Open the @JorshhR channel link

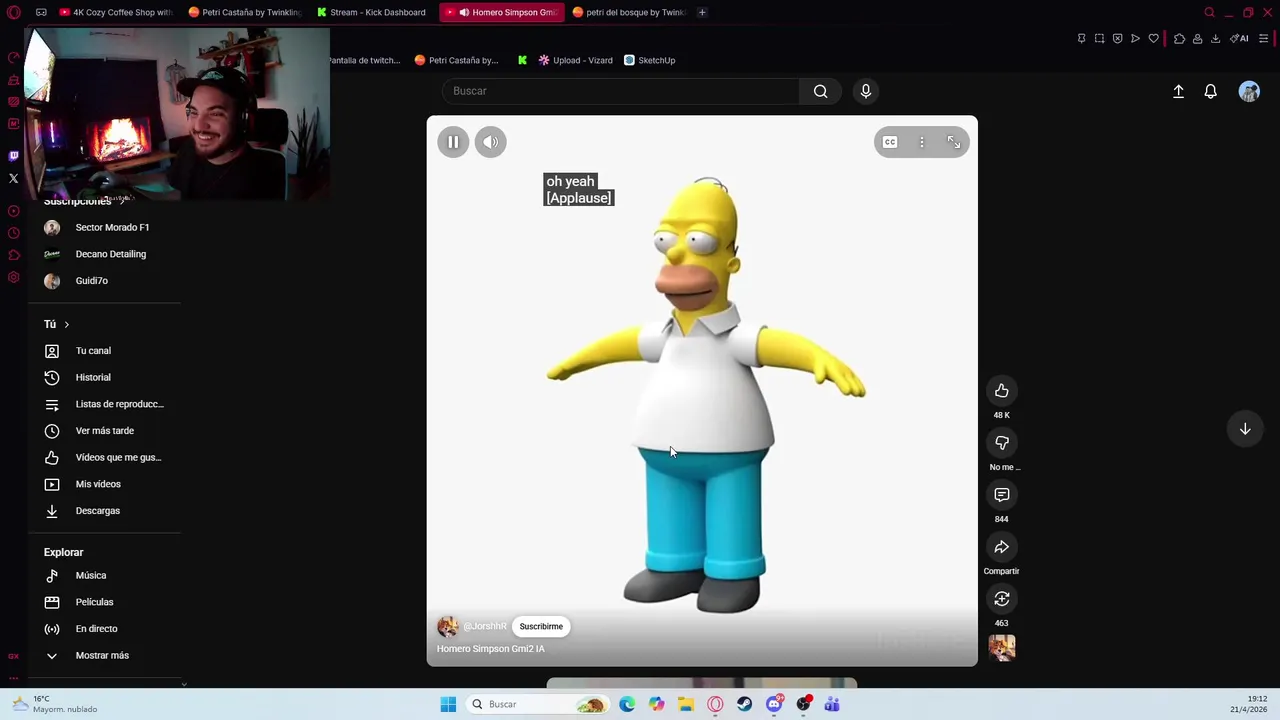[485, 626]
